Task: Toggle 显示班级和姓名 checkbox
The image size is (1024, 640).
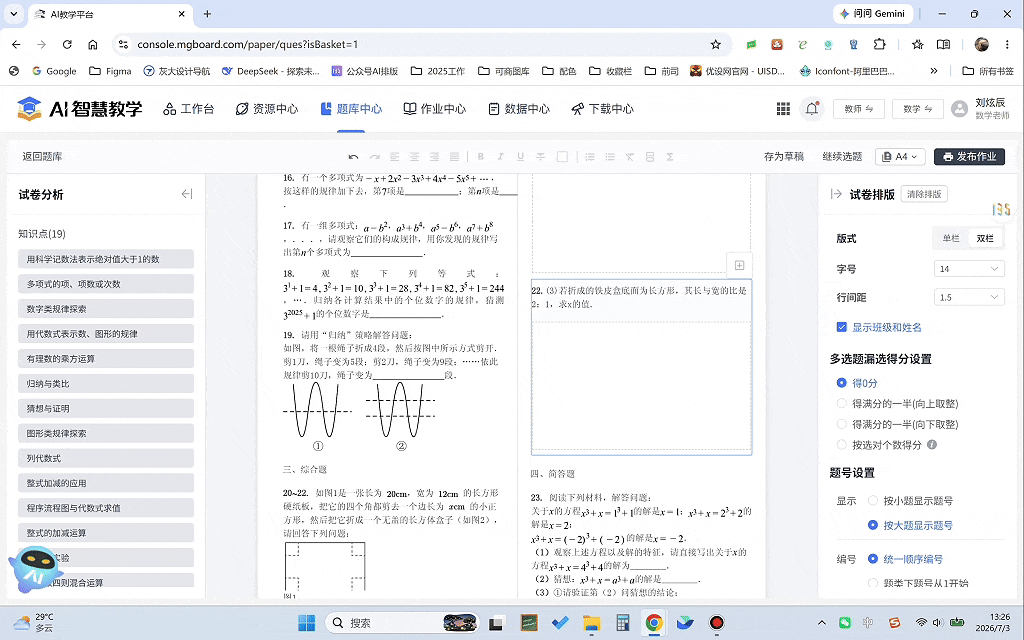Action: tap(842, 327)
